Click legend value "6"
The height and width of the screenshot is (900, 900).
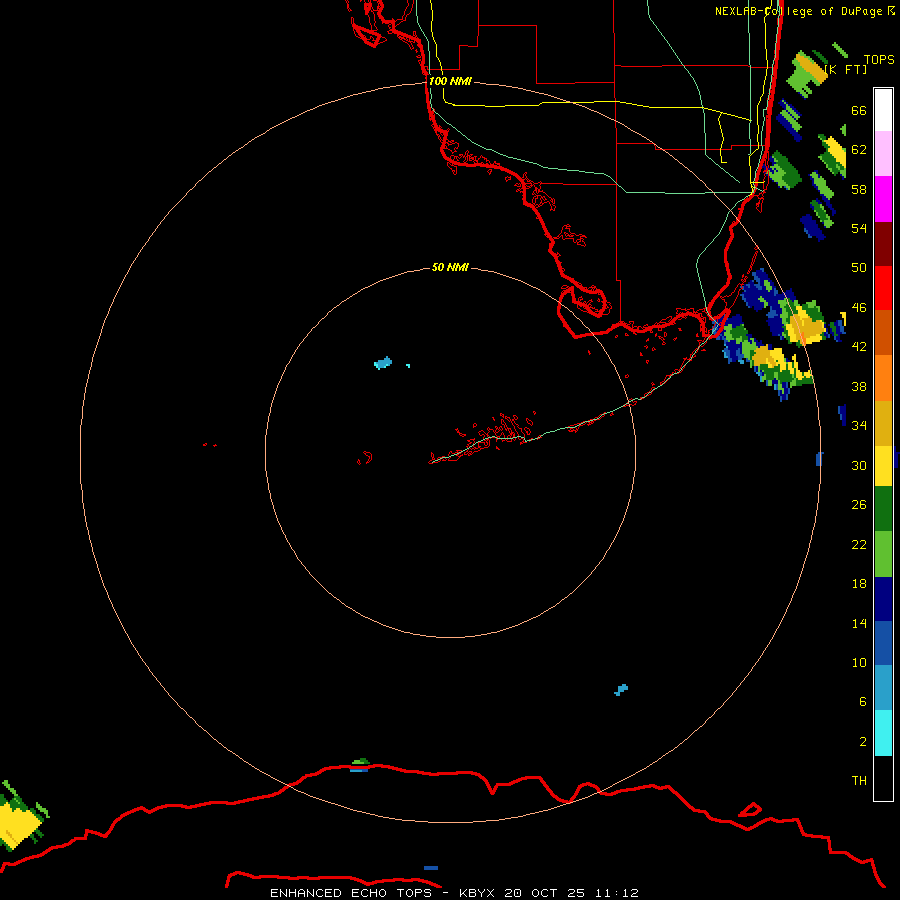point(862,701)
